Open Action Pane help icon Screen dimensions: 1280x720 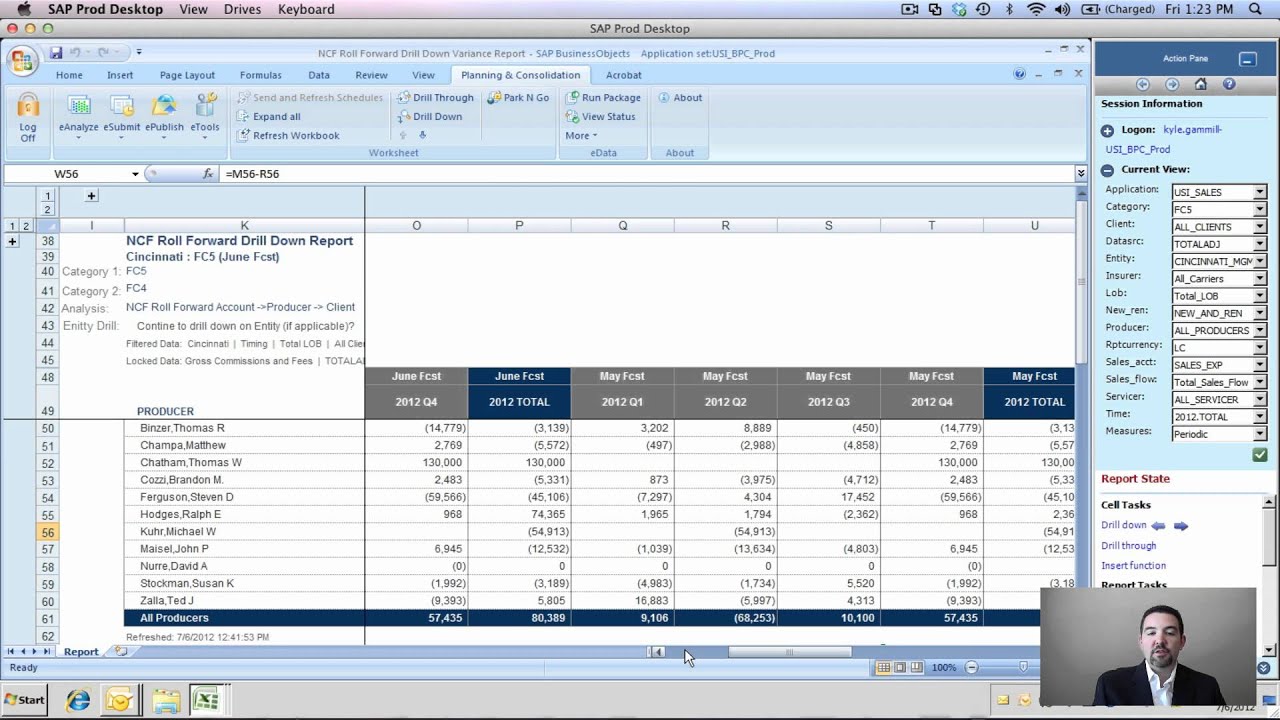coord(1229,84)
